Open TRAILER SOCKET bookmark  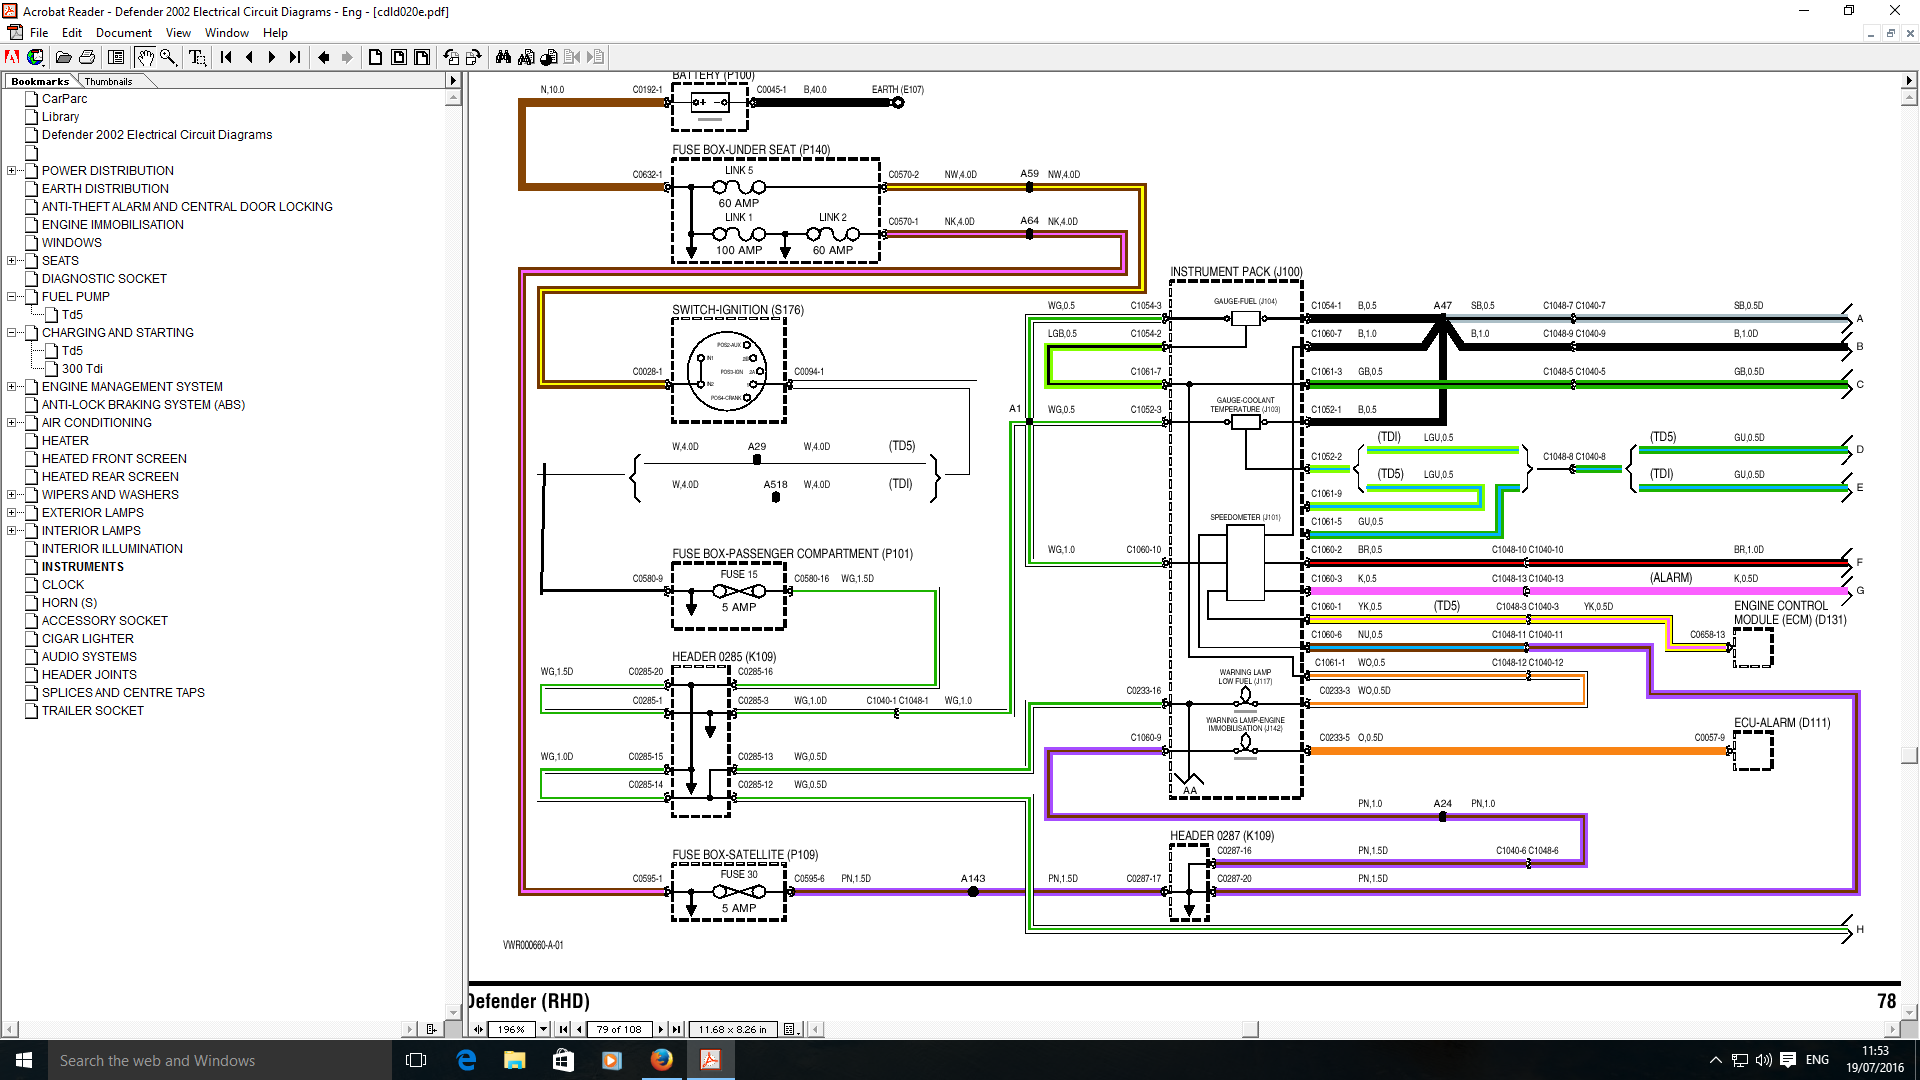93,711
